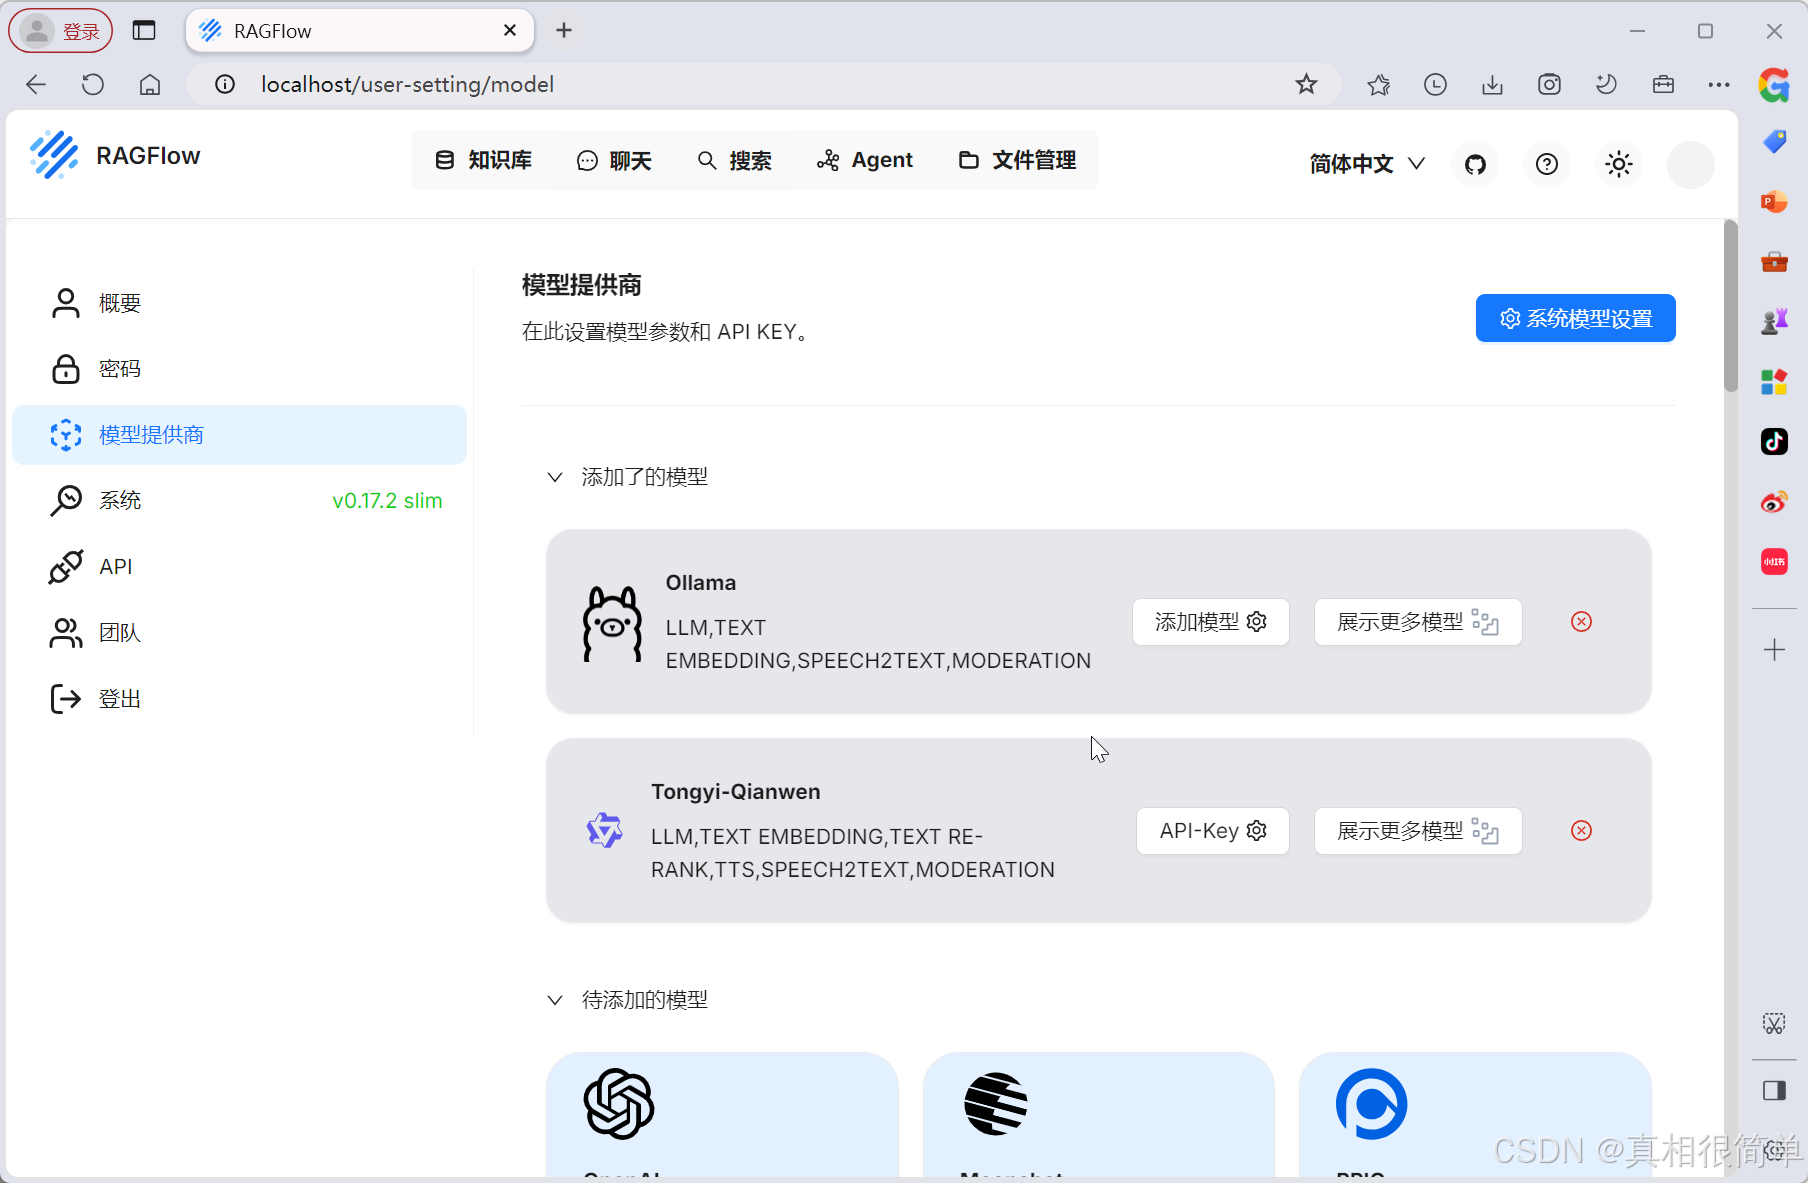1808x1183 pixels.
Task: Select 概要 in the settings sidebar
Action: (240, 303)
